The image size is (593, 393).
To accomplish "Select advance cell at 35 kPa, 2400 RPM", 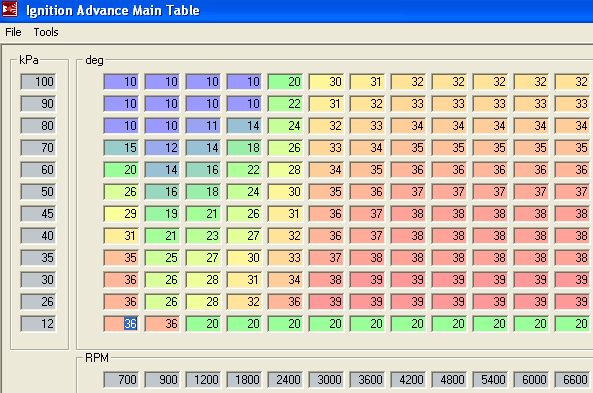I will click(x=285, y=258).
